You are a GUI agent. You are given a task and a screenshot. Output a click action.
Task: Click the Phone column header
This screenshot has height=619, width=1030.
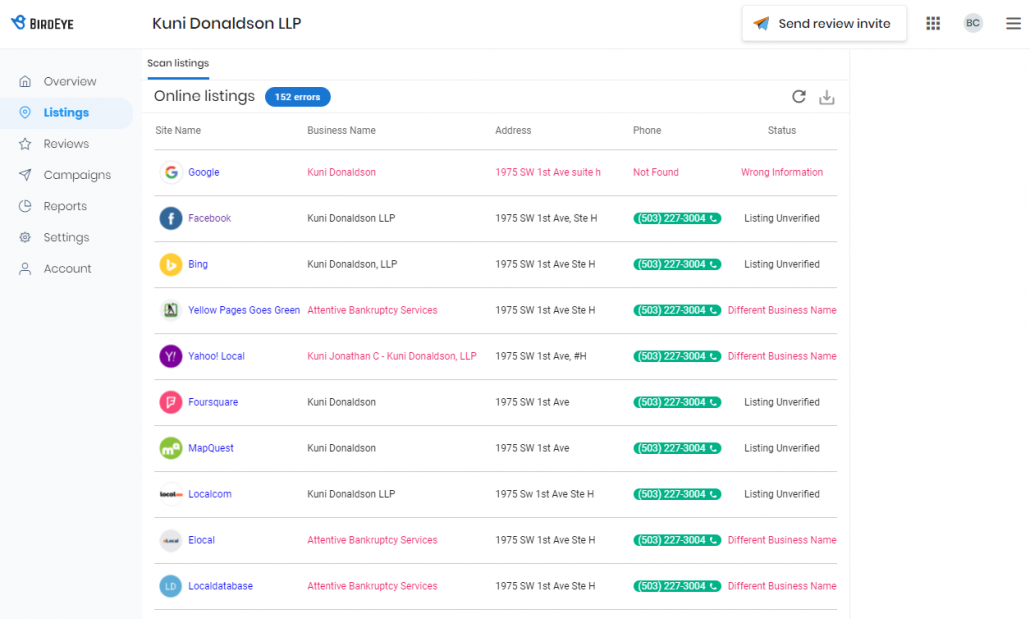647,130
